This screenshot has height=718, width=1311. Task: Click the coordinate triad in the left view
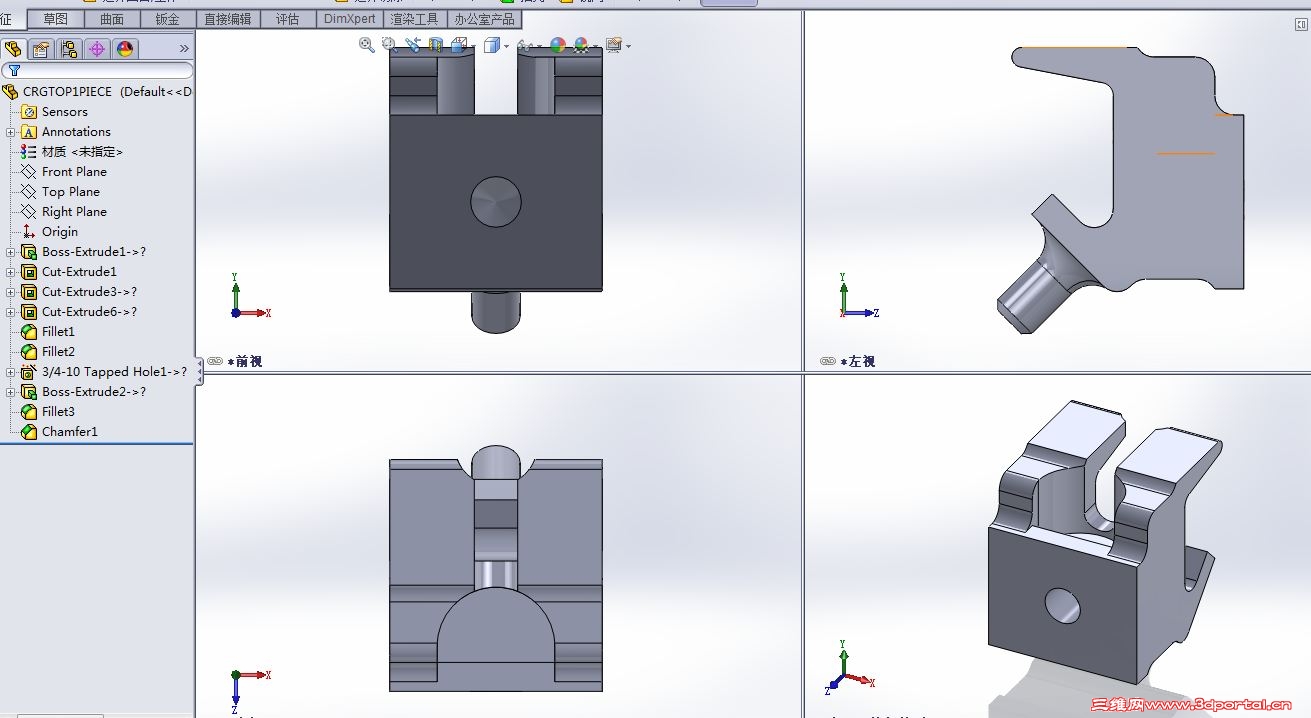[859, 296]
